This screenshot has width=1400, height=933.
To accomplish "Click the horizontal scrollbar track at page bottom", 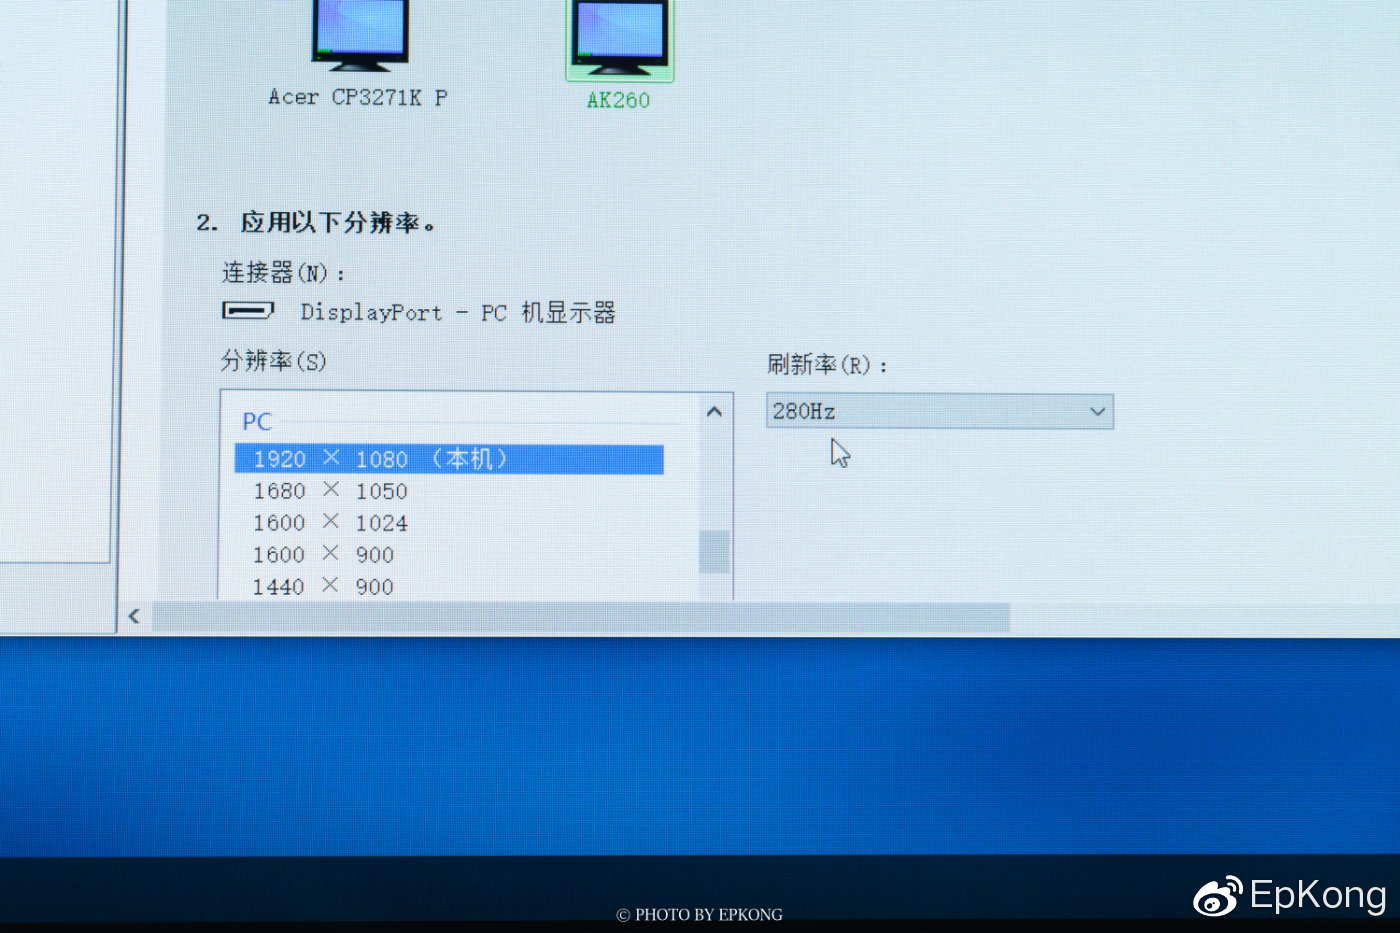I will (x=580, y=616).
